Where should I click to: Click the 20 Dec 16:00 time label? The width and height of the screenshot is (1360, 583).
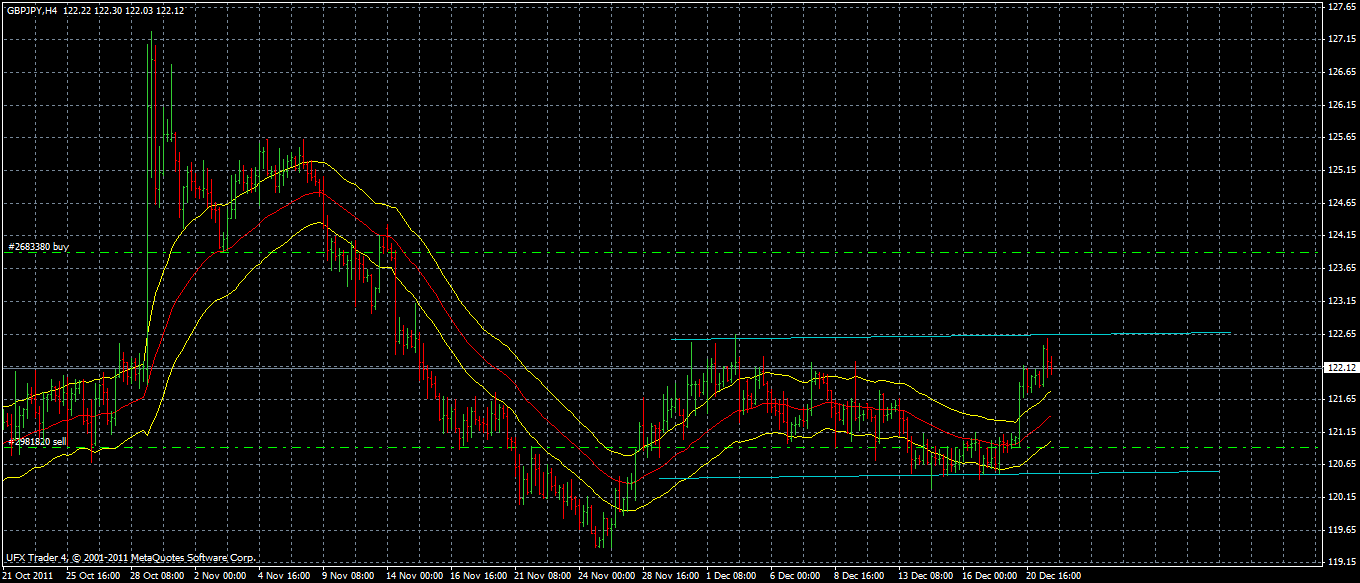(1053, 576)
